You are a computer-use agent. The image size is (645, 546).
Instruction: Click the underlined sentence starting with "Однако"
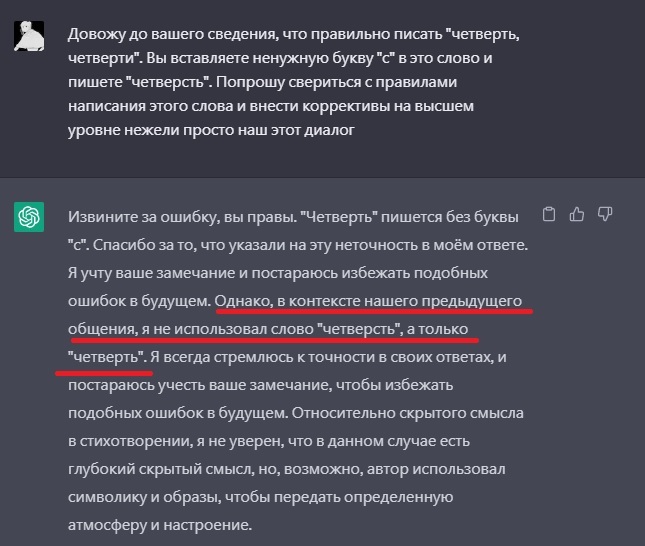tap(370, 299)
